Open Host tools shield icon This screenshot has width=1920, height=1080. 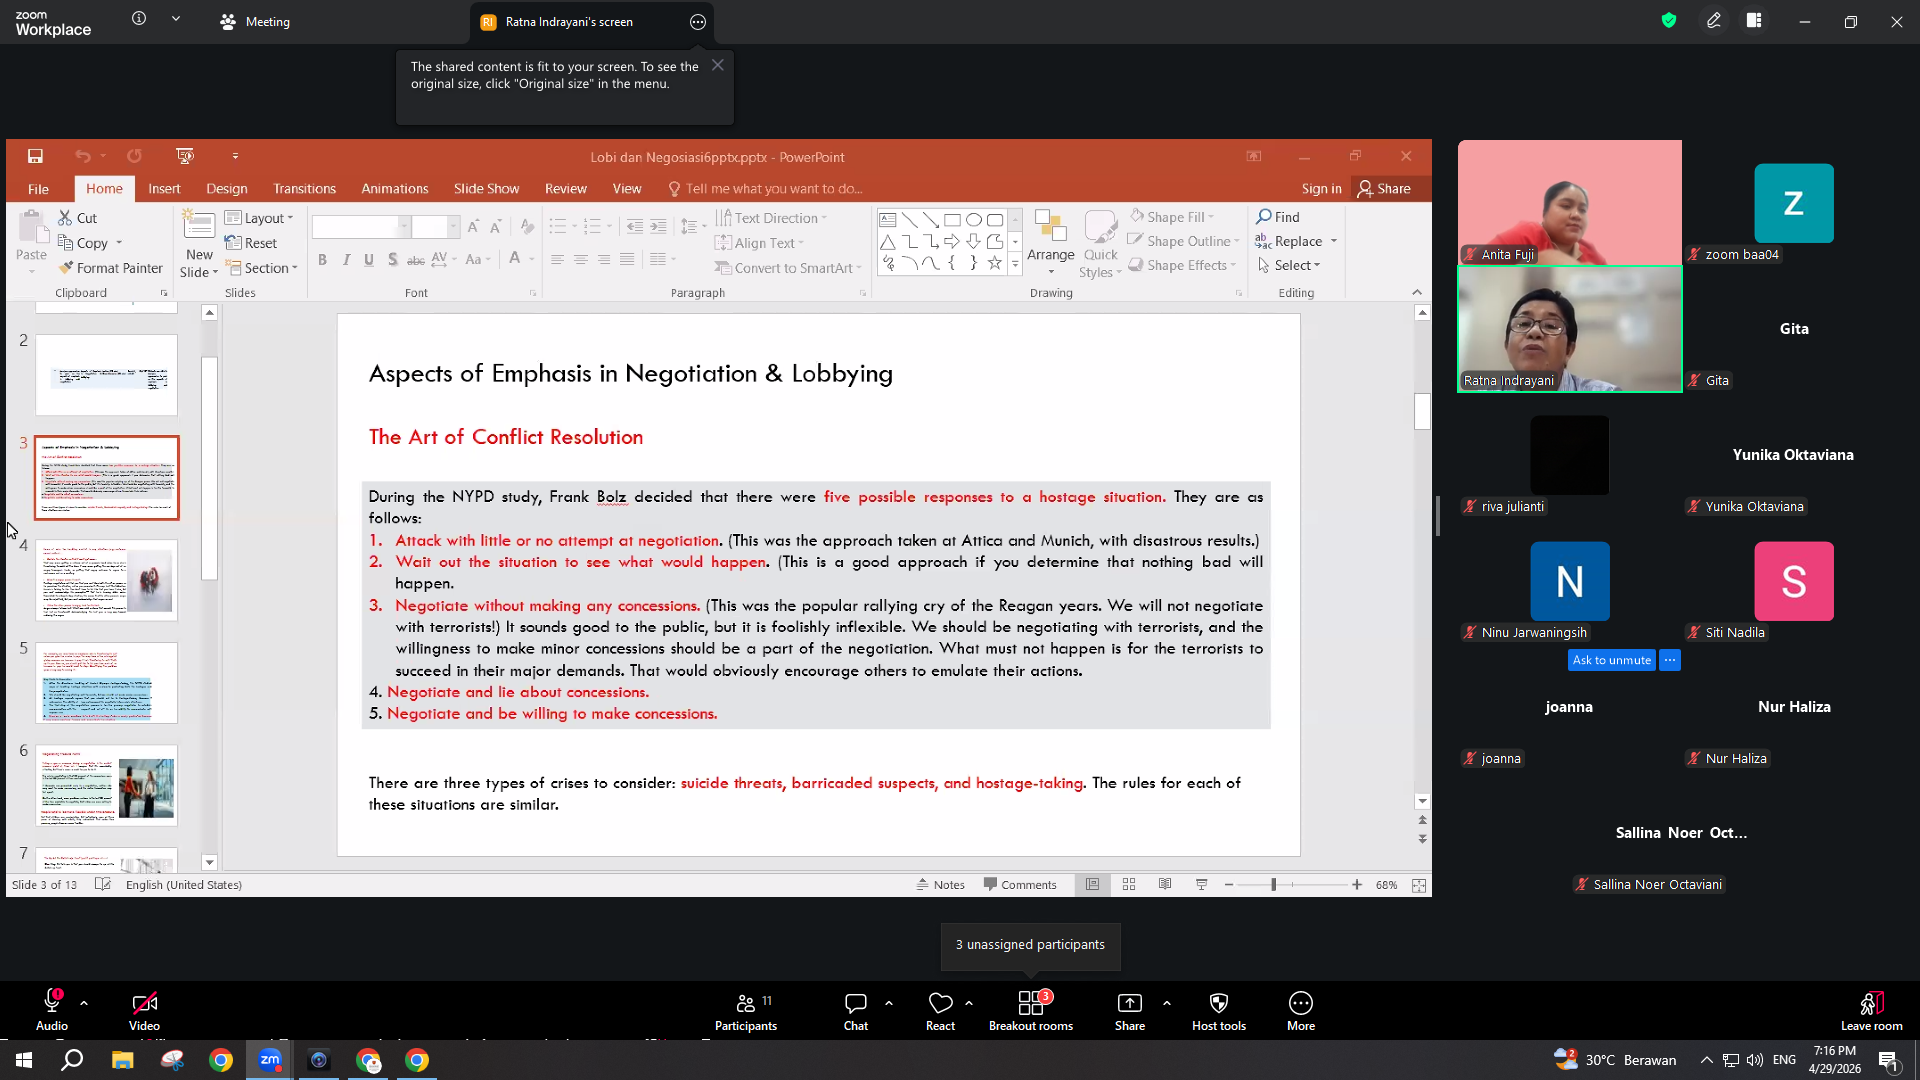[1219, 1003]
